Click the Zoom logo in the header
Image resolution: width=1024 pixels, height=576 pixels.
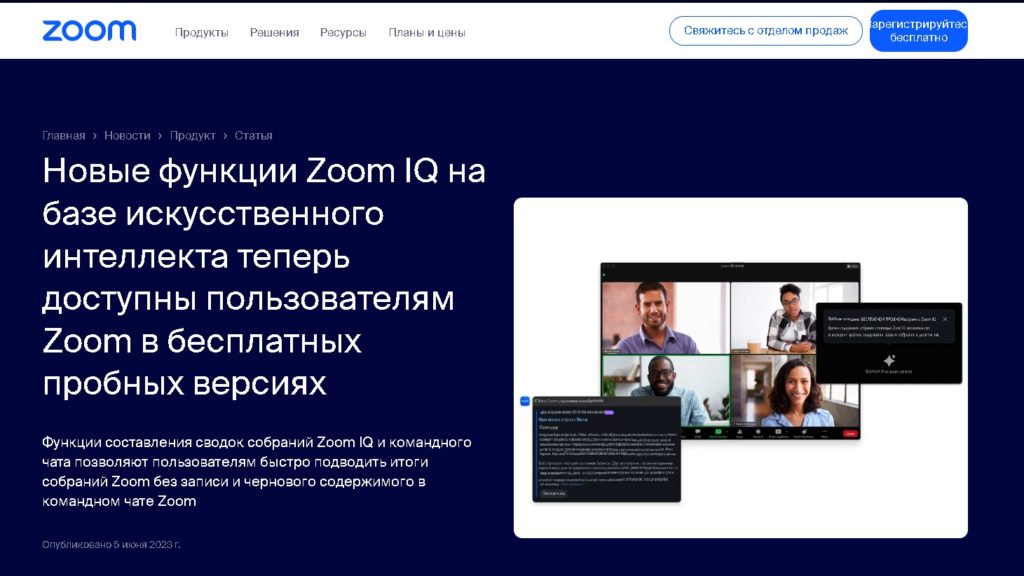coord(89,31)
